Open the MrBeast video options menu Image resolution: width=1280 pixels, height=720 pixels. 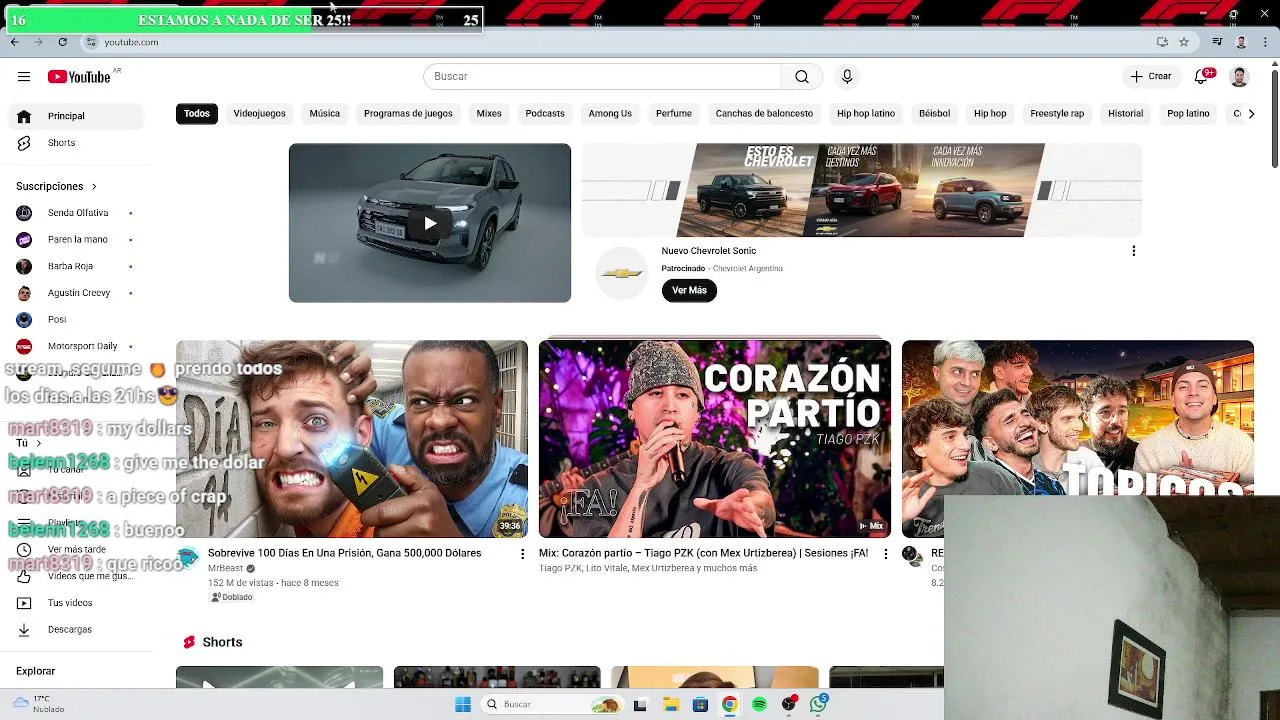(521, 553)
